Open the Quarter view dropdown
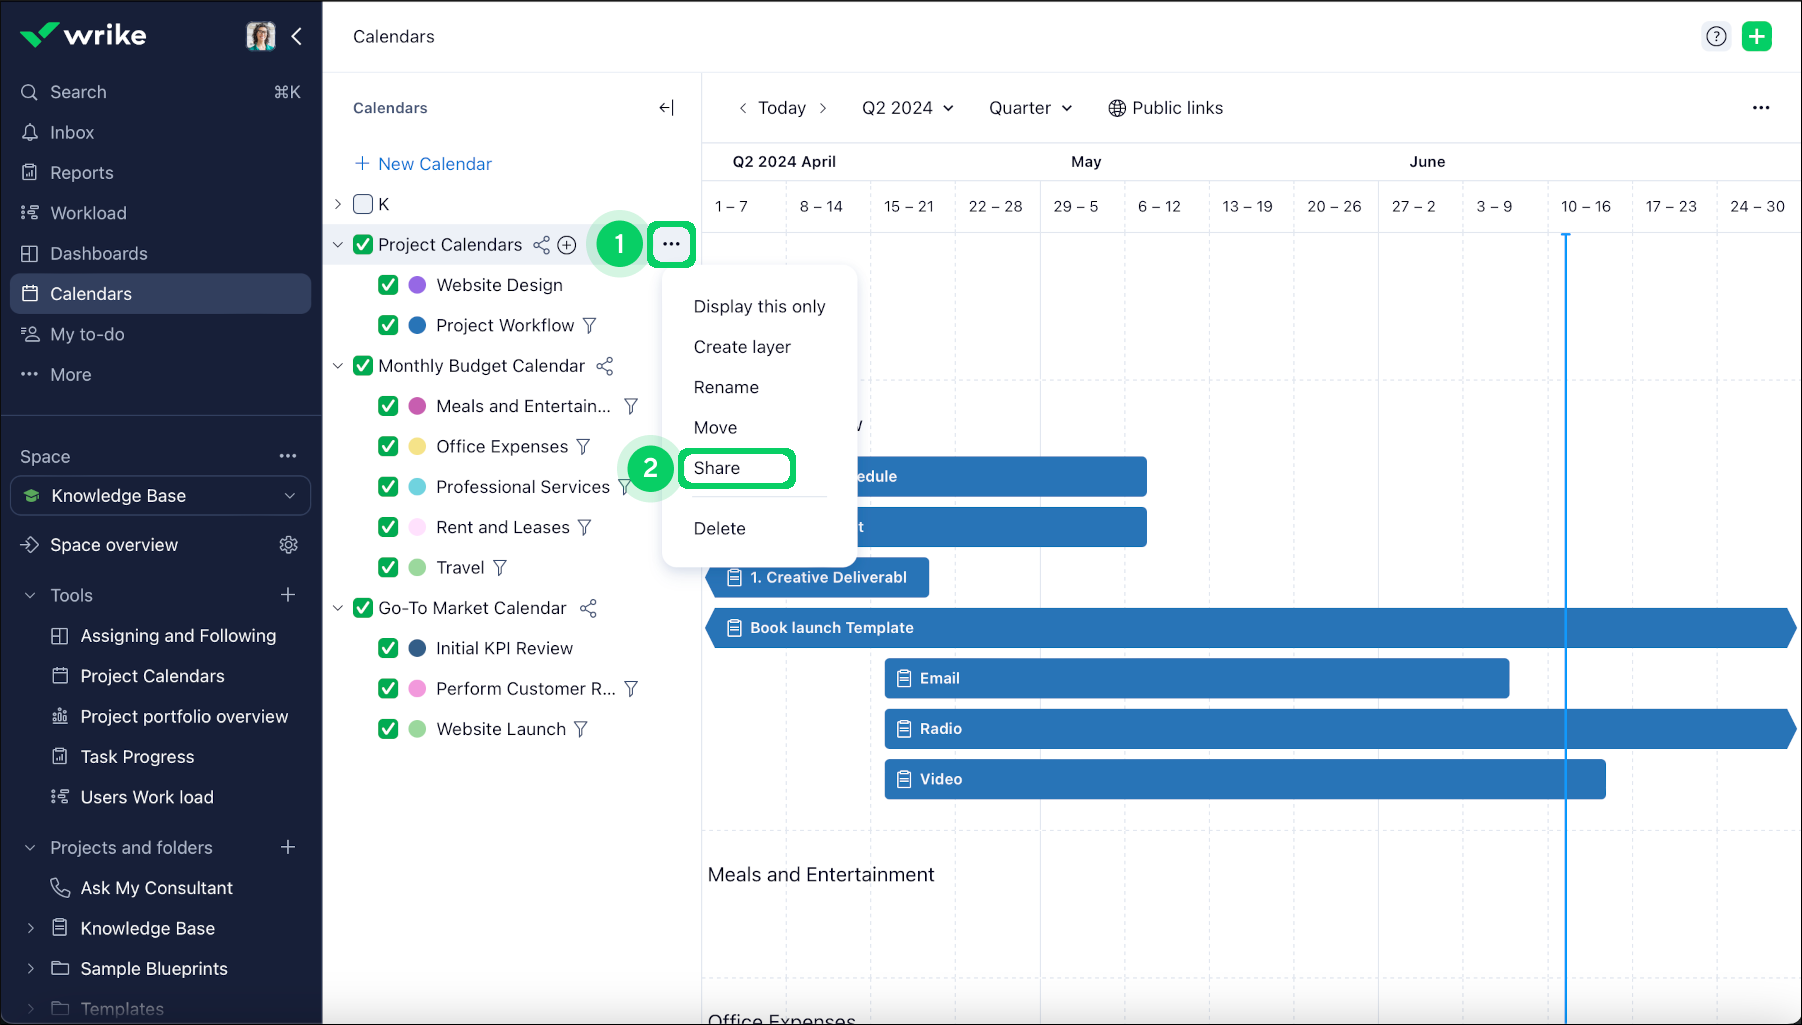This screenshot has width=1802, height=1025. pyautogui.click(x=1030, y=108)
